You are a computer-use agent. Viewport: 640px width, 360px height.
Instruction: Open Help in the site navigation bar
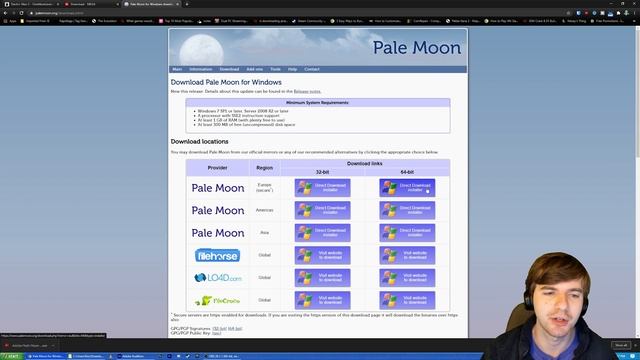click(x=292, y=69)
